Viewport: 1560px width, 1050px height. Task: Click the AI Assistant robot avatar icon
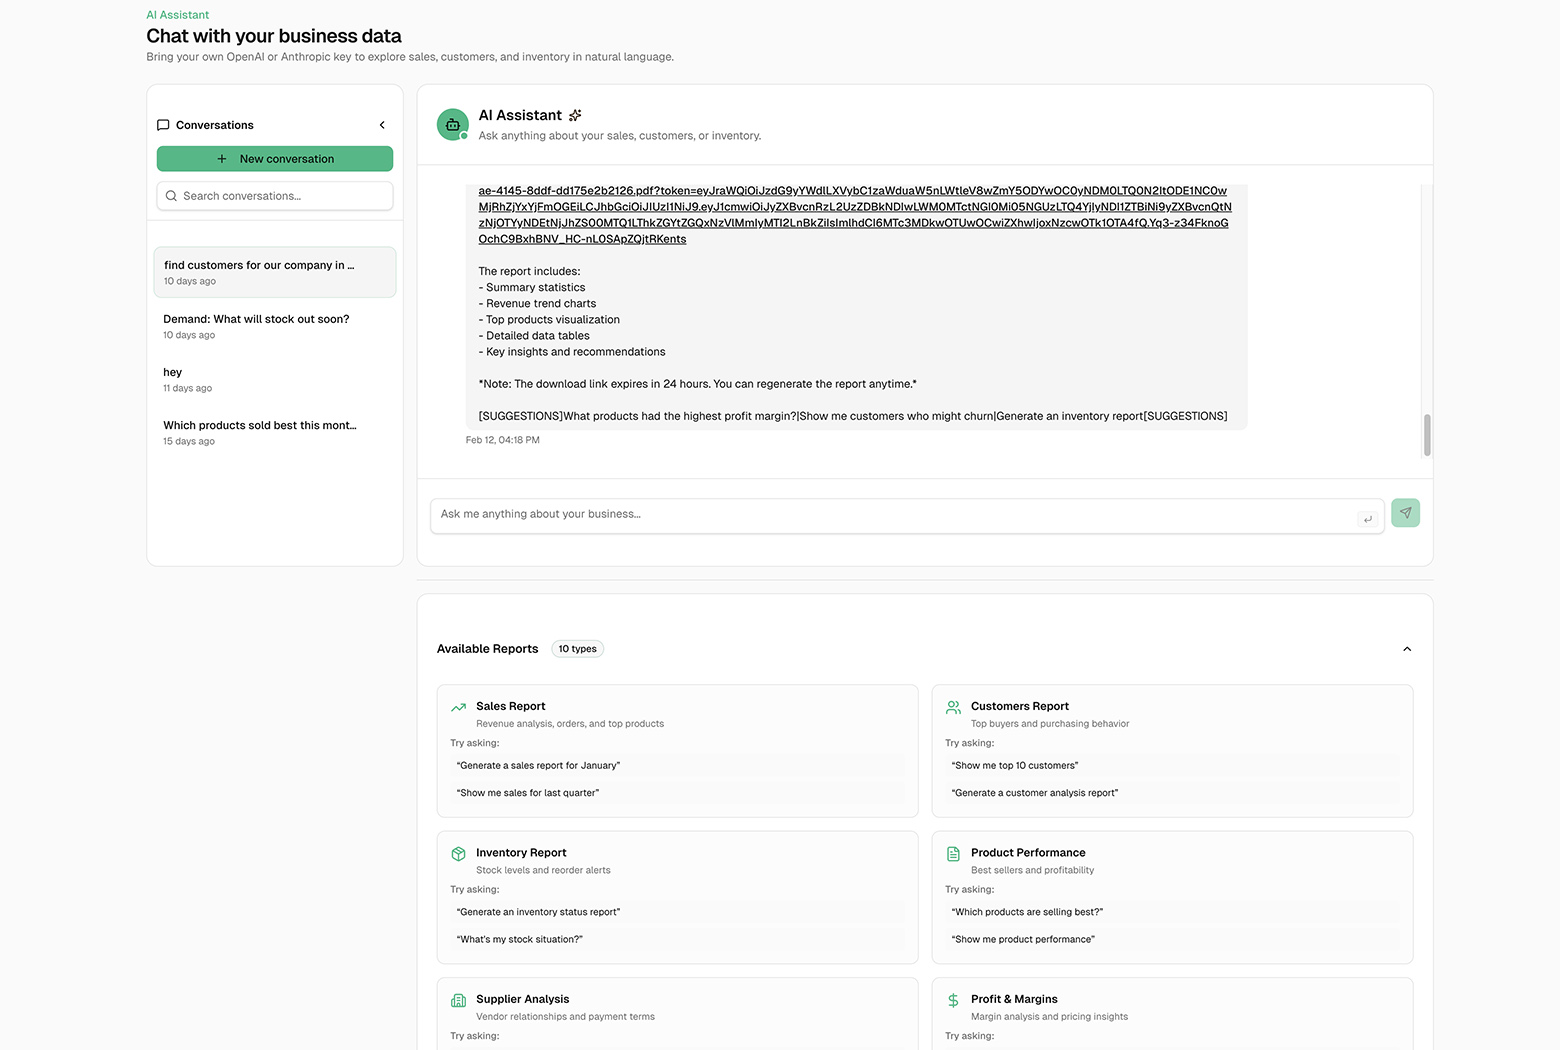[x=452, y=124]
